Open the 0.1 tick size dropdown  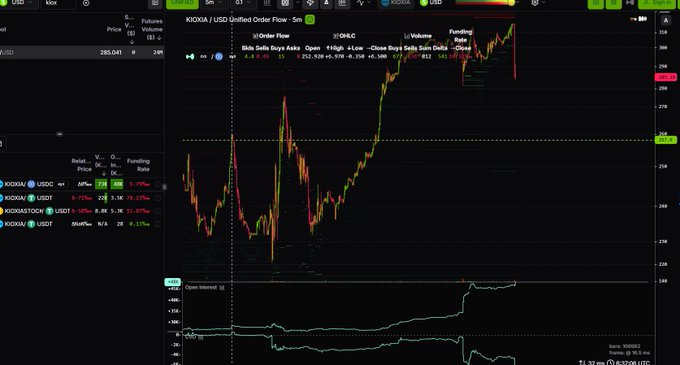243,3
